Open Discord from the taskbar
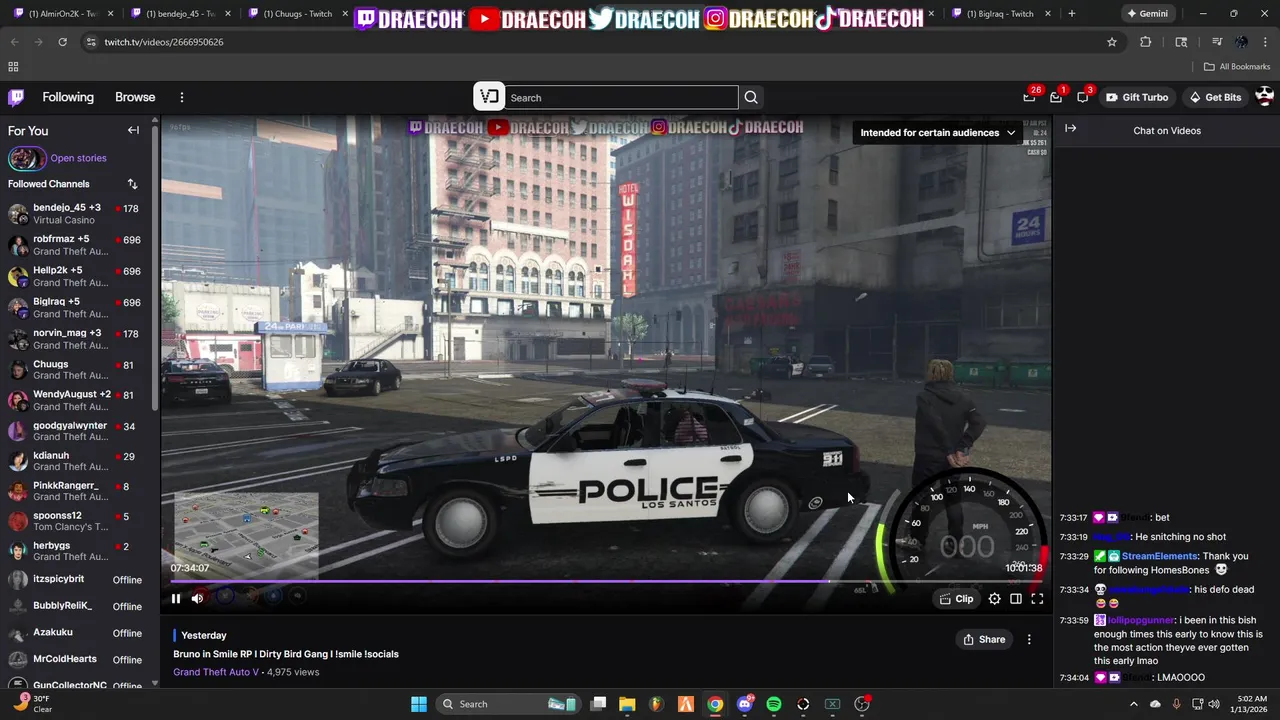This screenshot has width=1280, height=720. [744, 704]
